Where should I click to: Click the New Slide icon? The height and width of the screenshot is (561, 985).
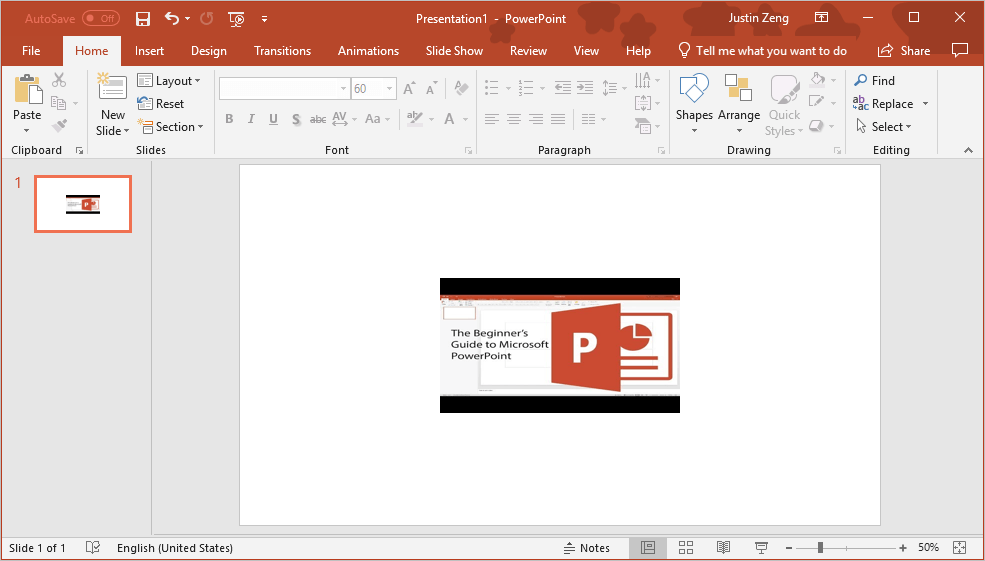pos(112,89)
